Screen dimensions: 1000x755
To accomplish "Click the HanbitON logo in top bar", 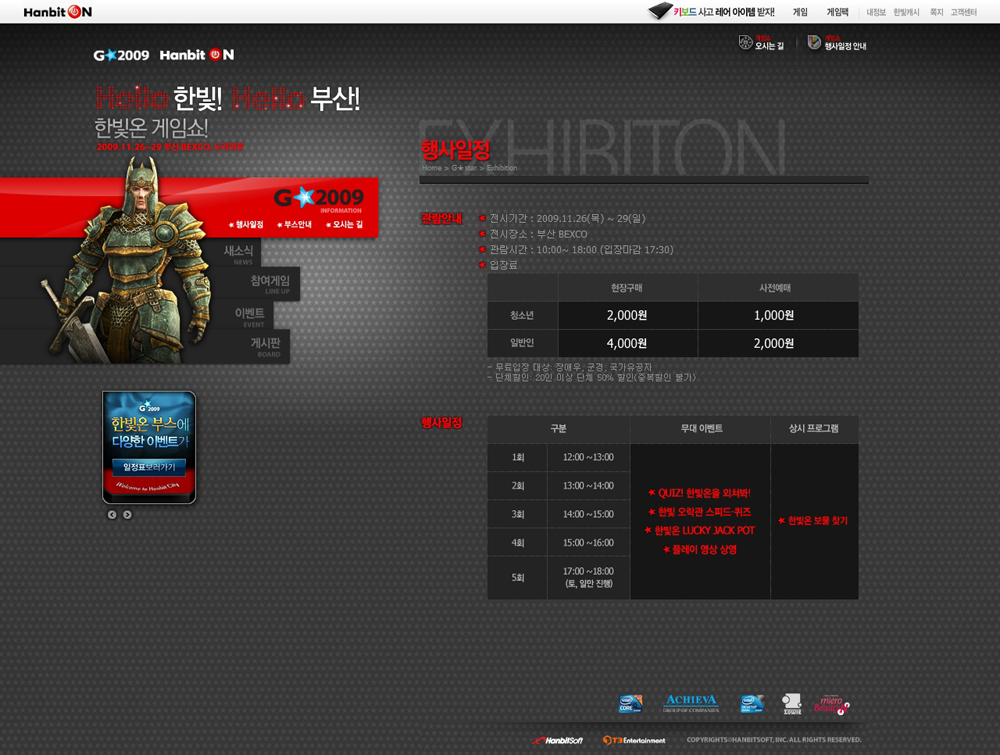I will click(58, 12).
